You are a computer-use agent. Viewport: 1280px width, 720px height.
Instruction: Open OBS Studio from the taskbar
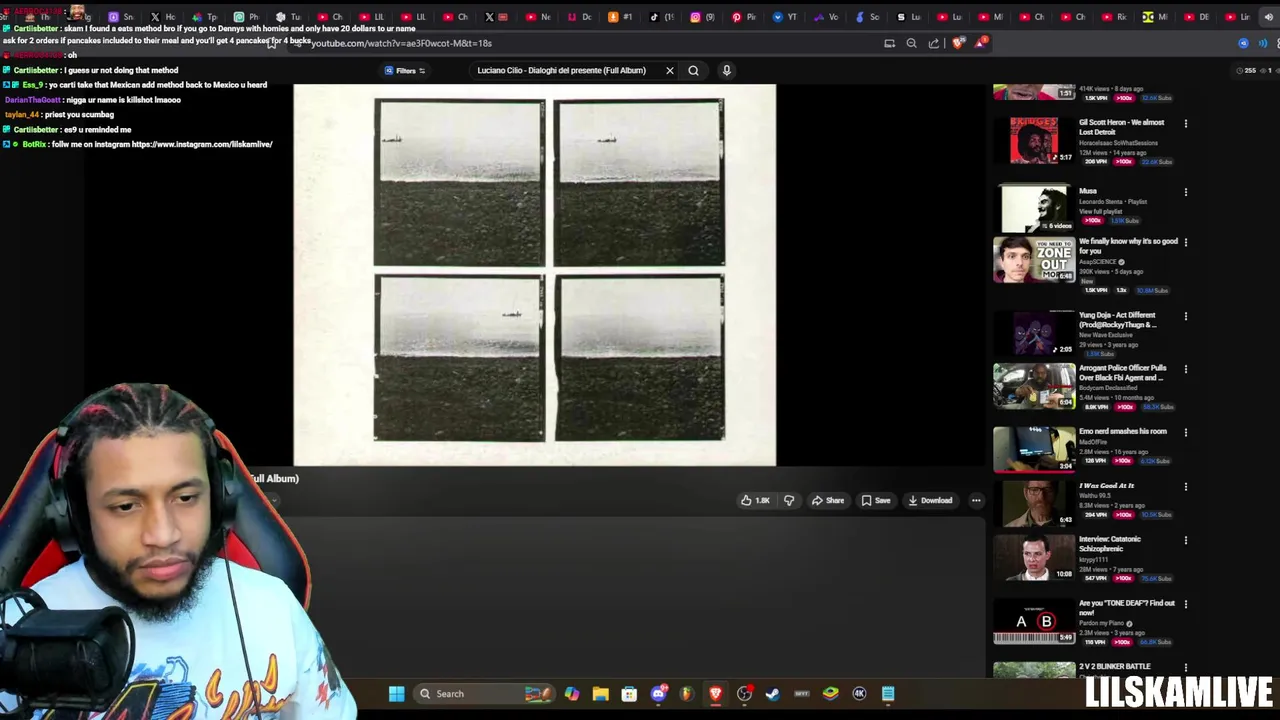tap(744, 694)
